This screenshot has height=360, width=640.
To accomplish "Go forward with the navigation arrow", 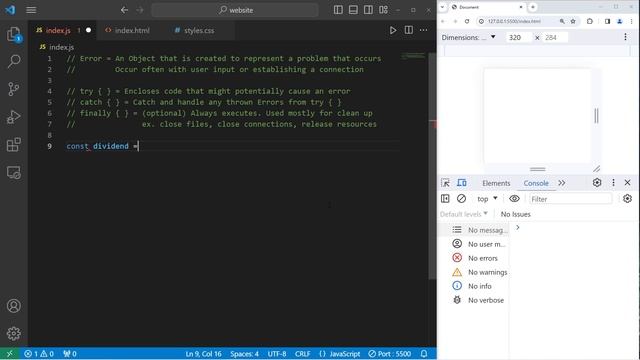I will tap(140, 10).
